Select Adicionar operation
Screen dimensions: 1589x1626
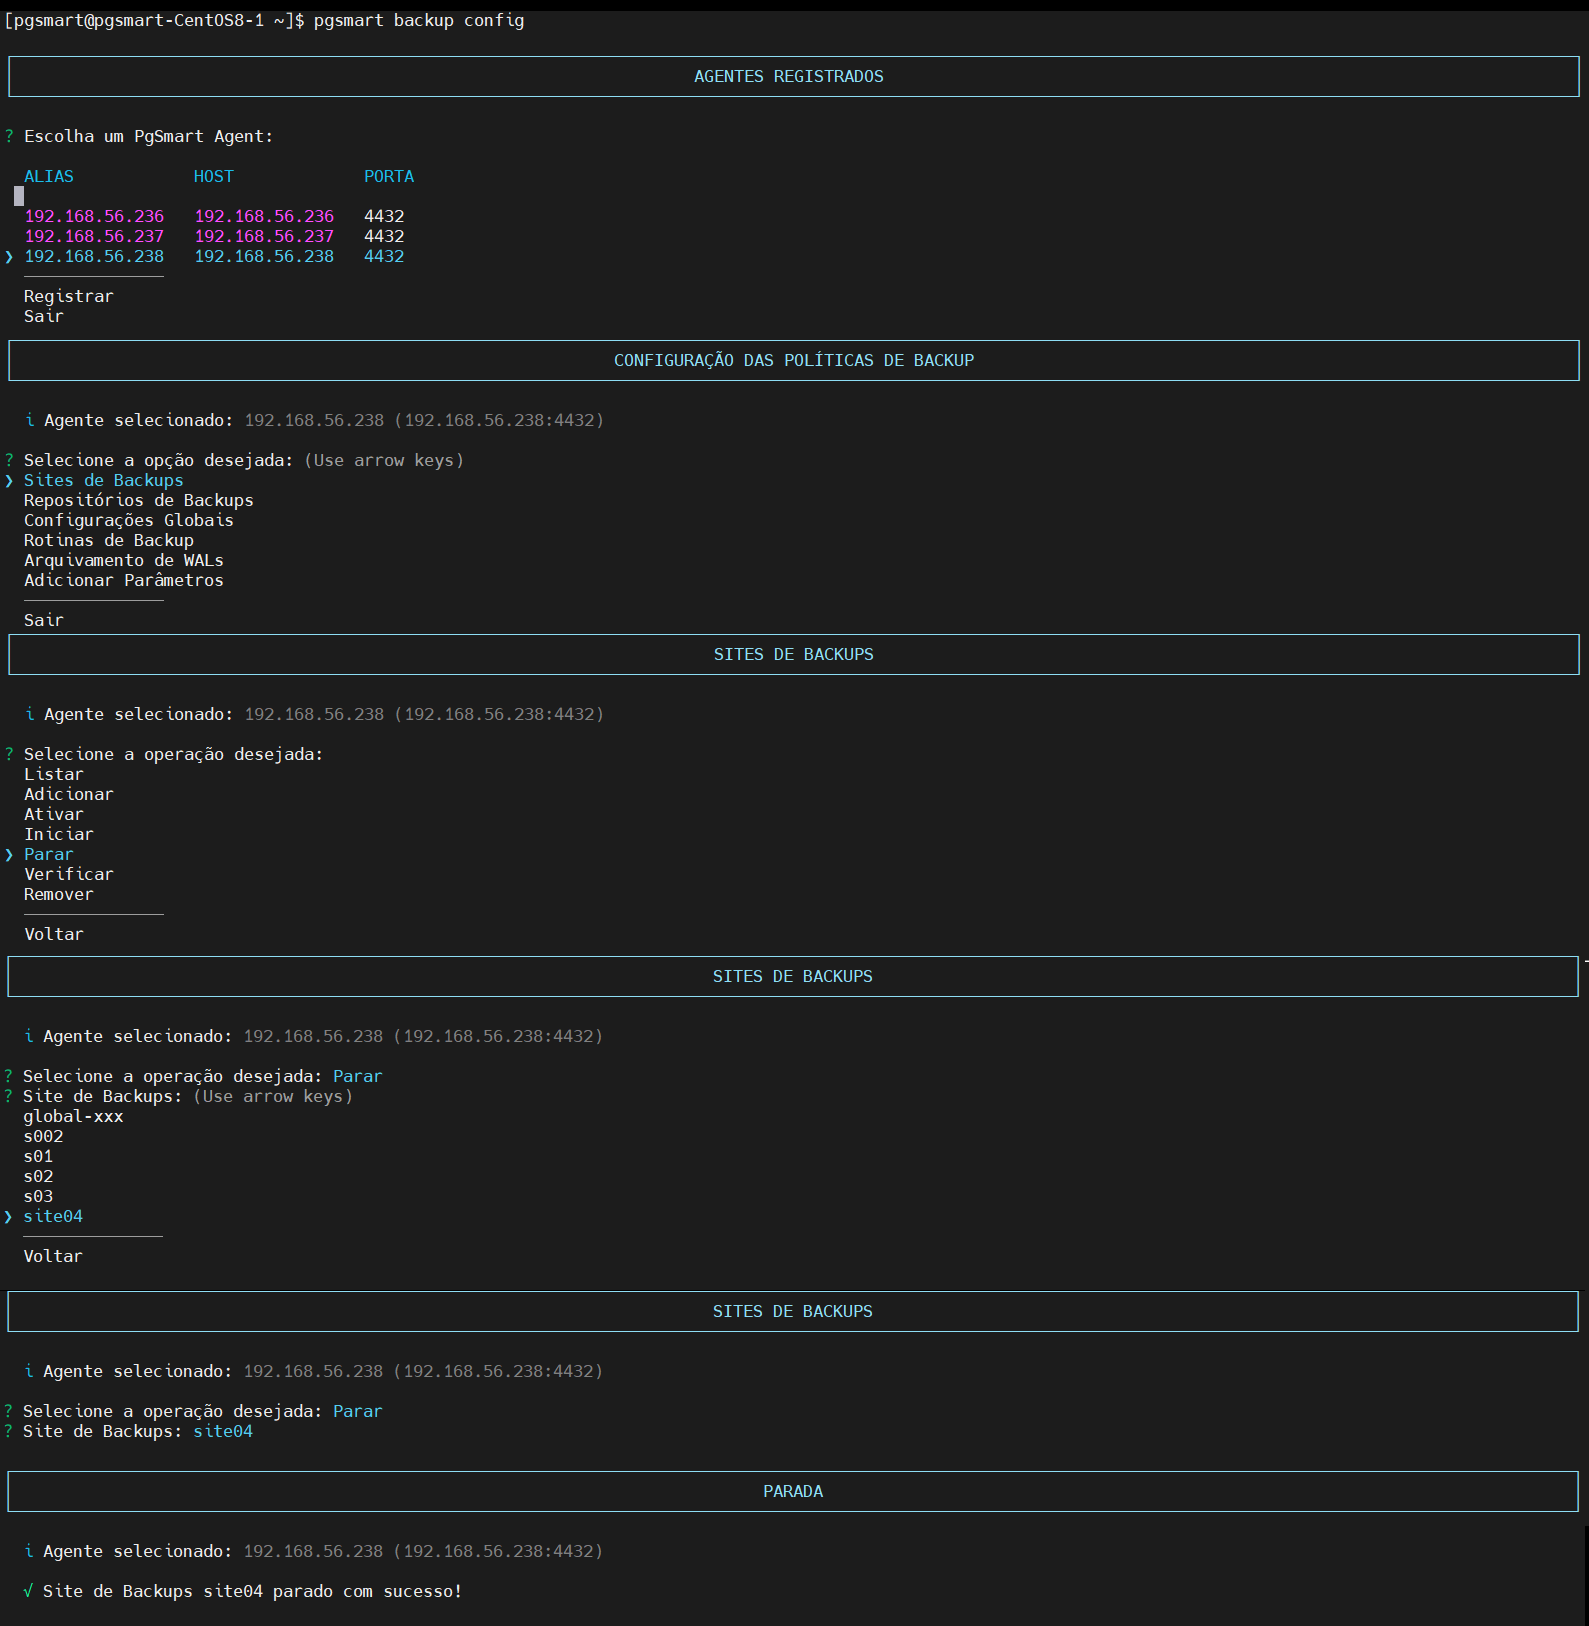[69, 794]
